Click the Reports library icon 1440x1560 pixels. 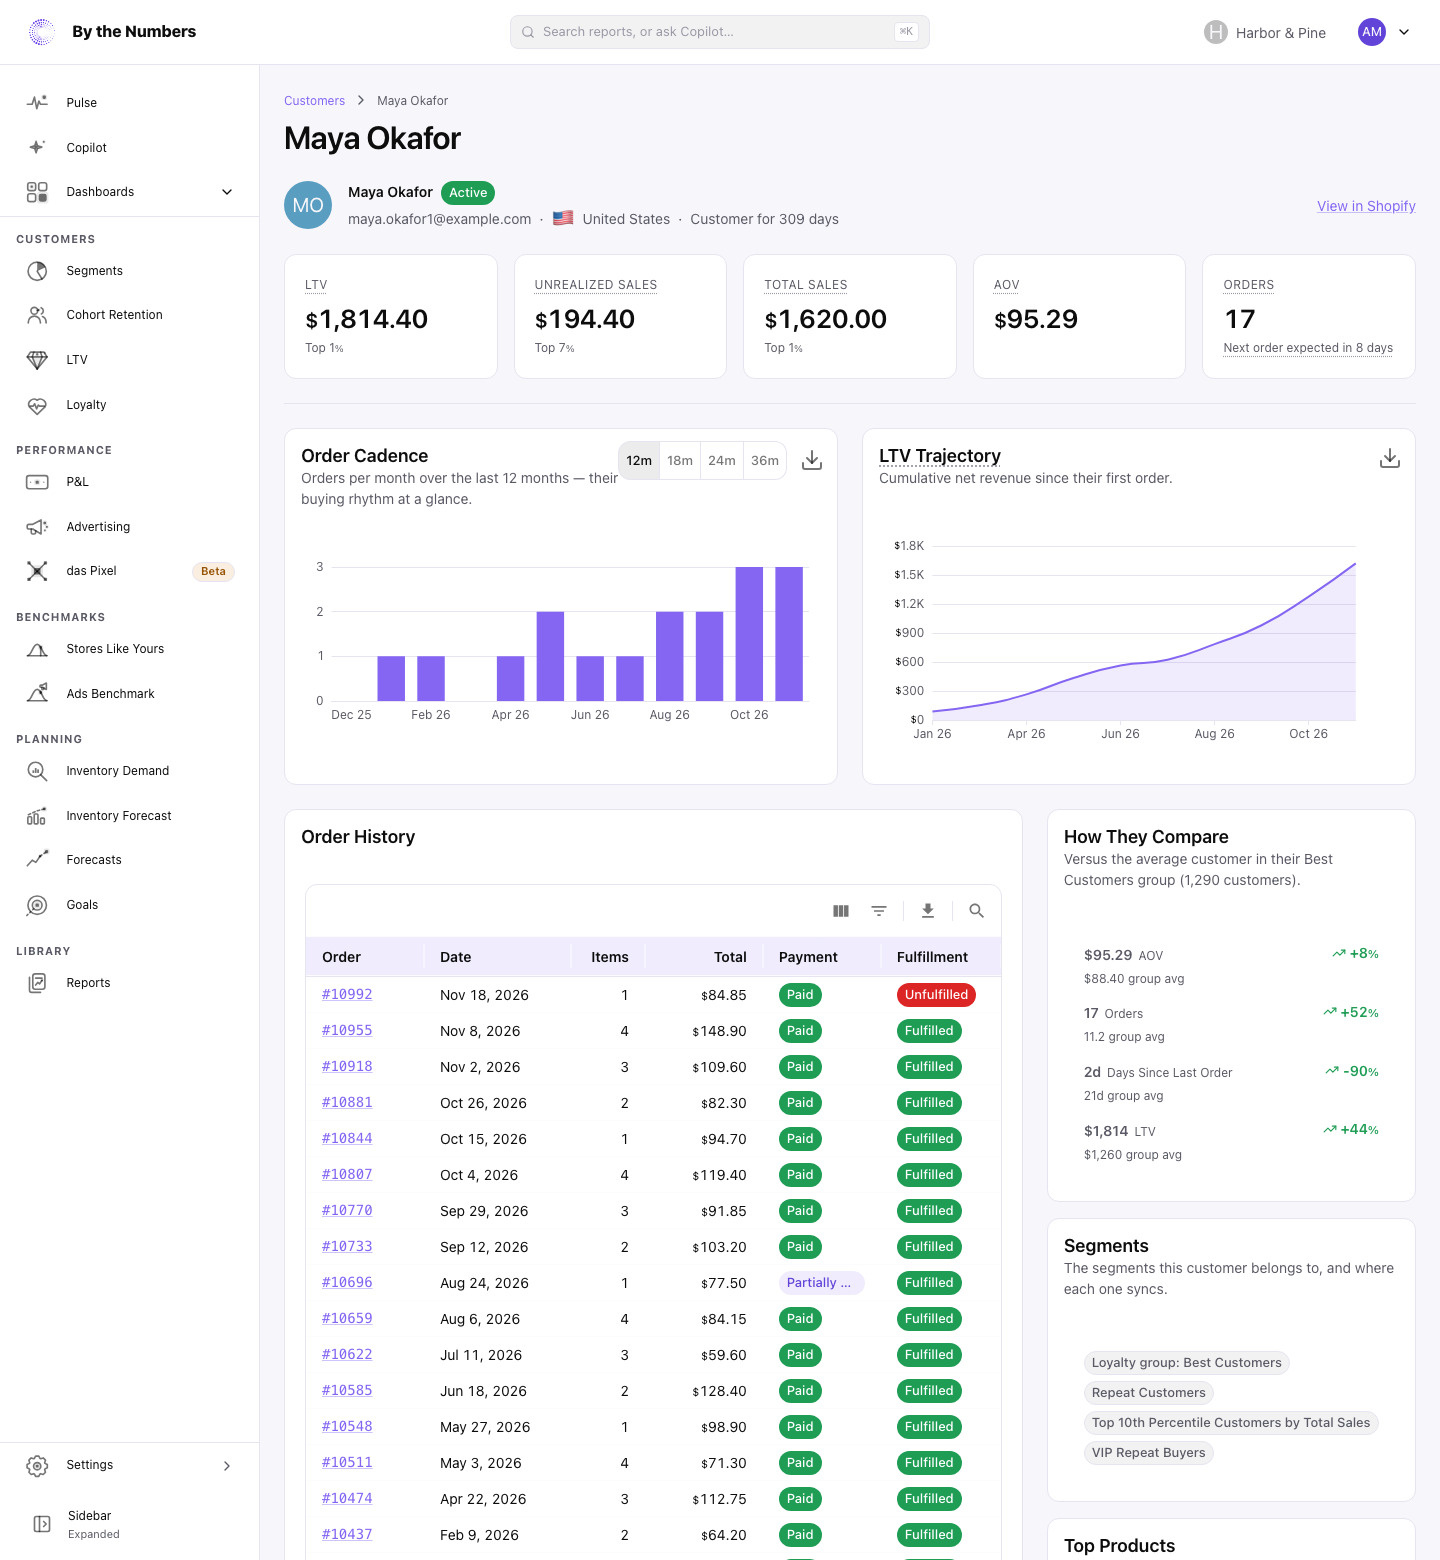click(37, 983)
